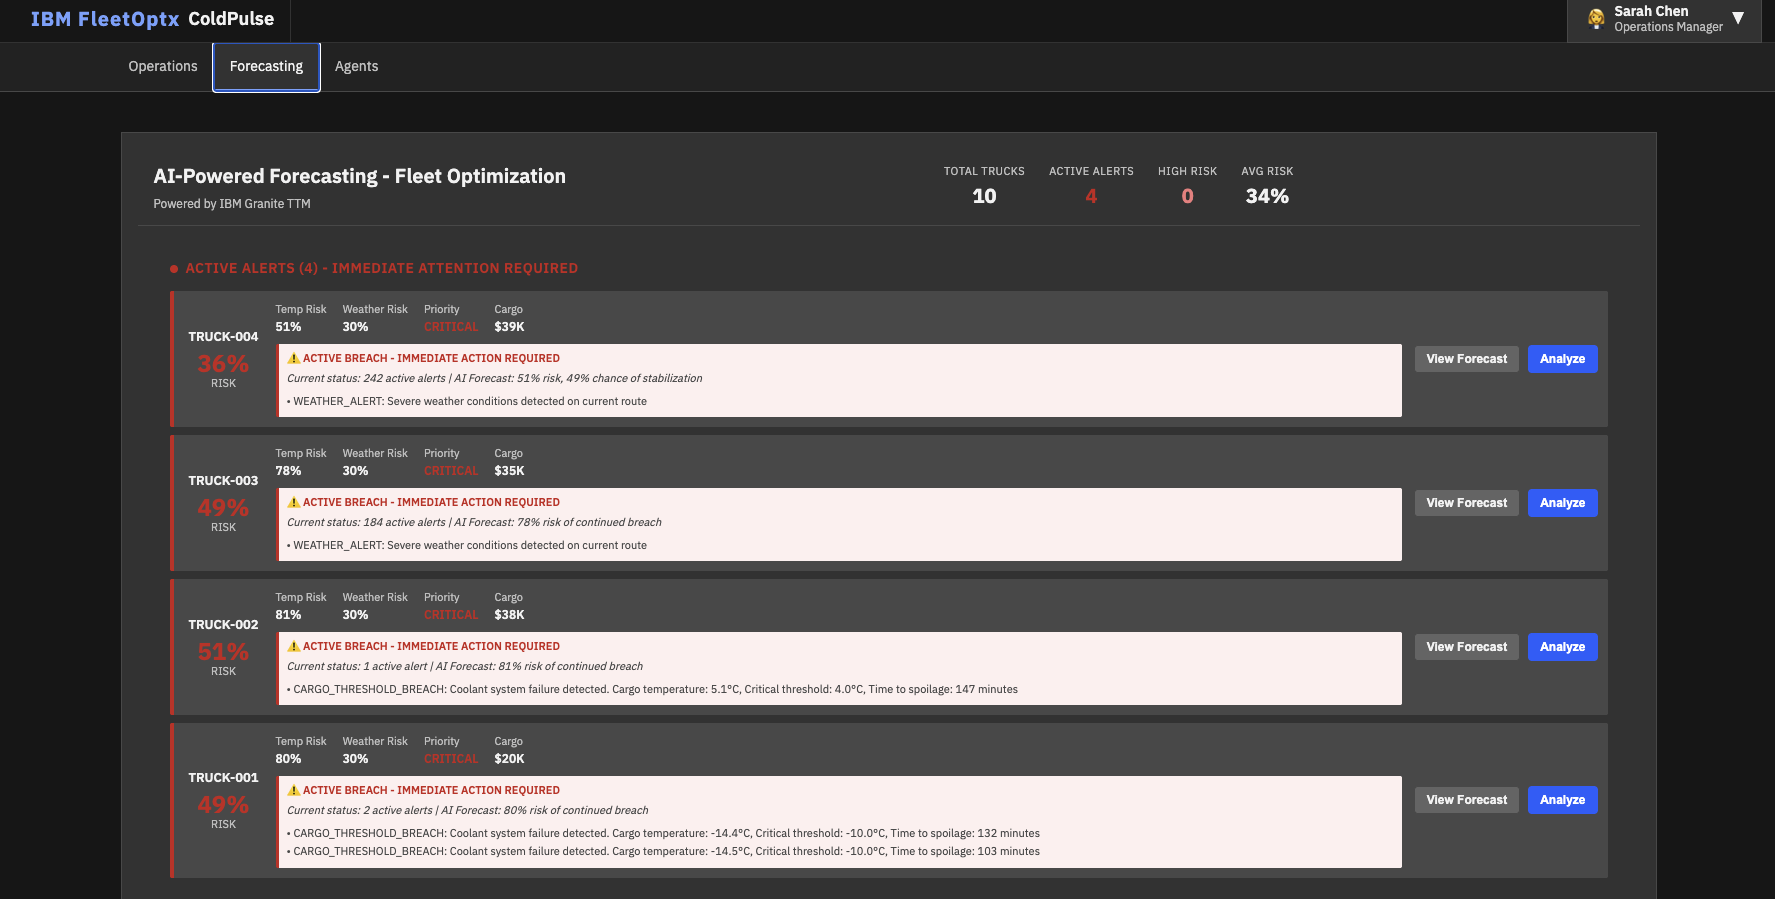The height and width of the screenshot is (899, 1775).
Task: Click Sarah Chen name label
Action: point(1651,11)
